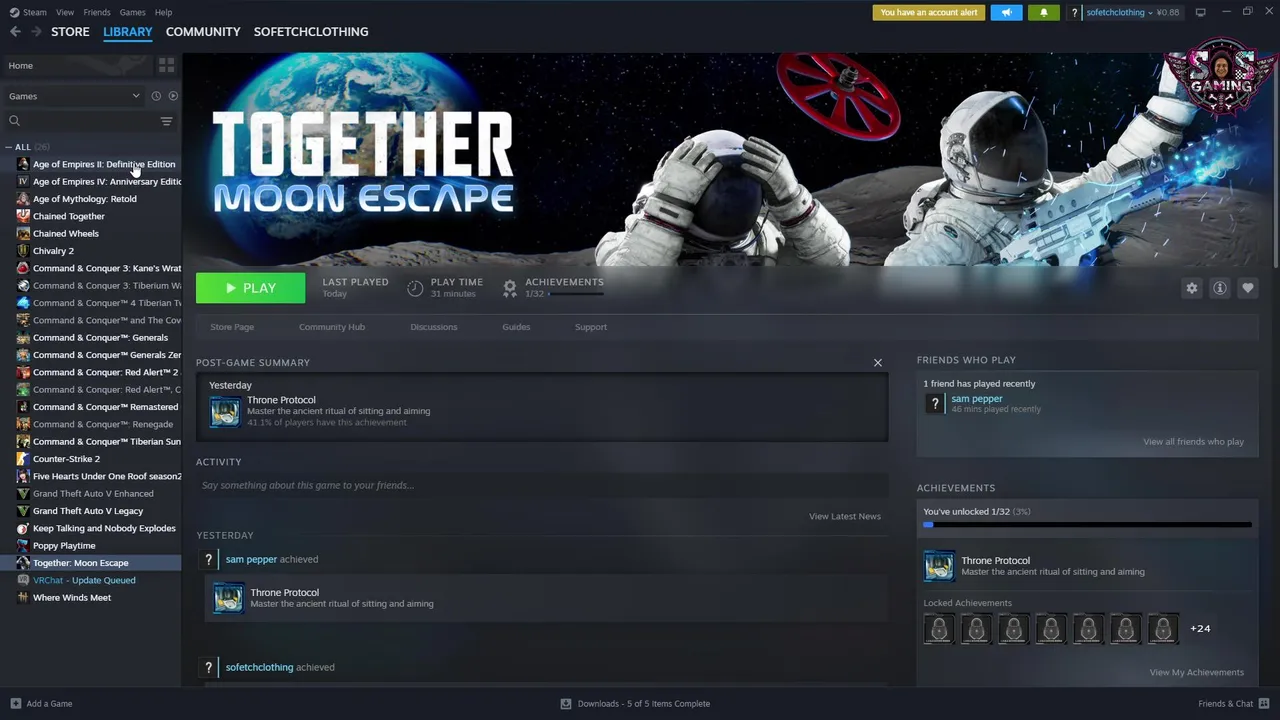Screen dimensions: 1280x720
Task: Open the account alert notice
Action: coord(929,13)
